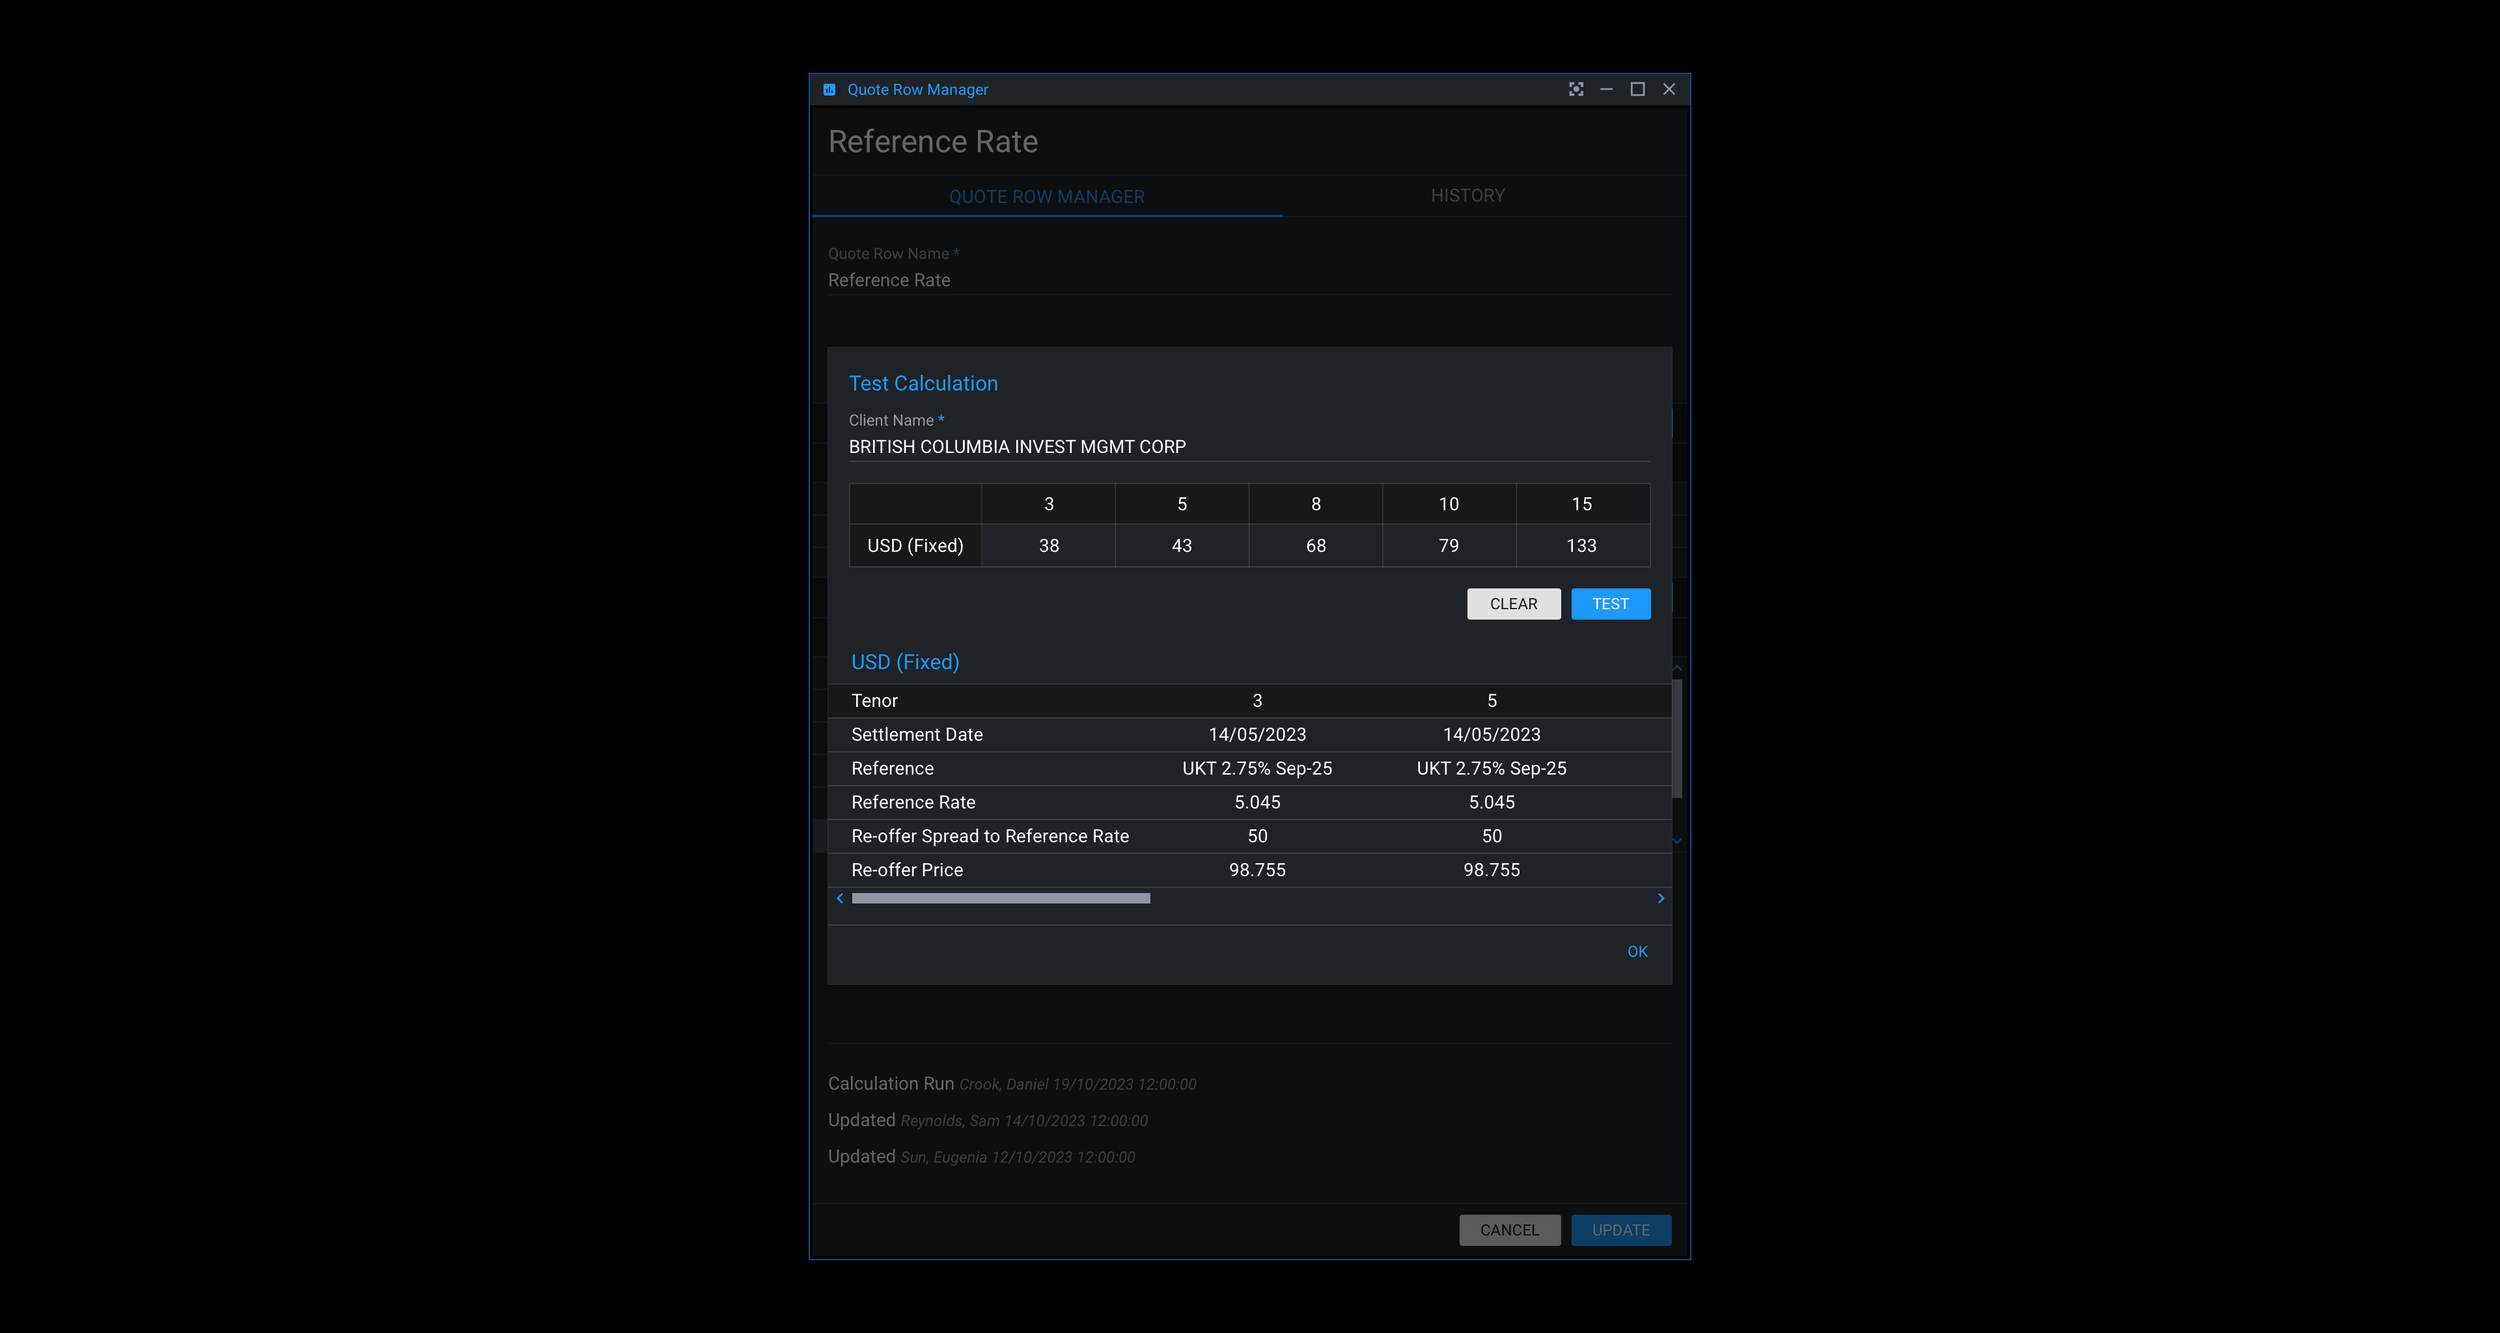2500x1333 pixels.
Task: Click the USD (Fixed) section heading
Action: 904,661
